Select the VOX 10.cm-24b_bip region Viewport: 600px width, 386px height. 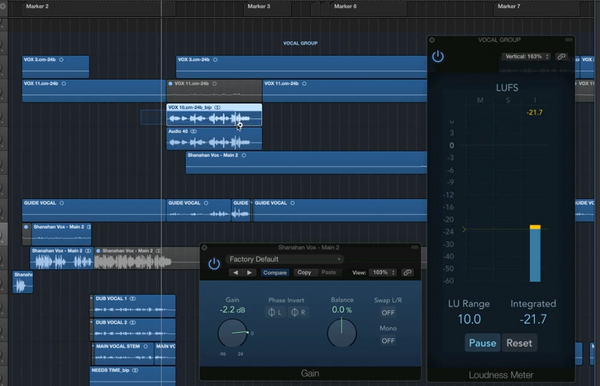214,115
